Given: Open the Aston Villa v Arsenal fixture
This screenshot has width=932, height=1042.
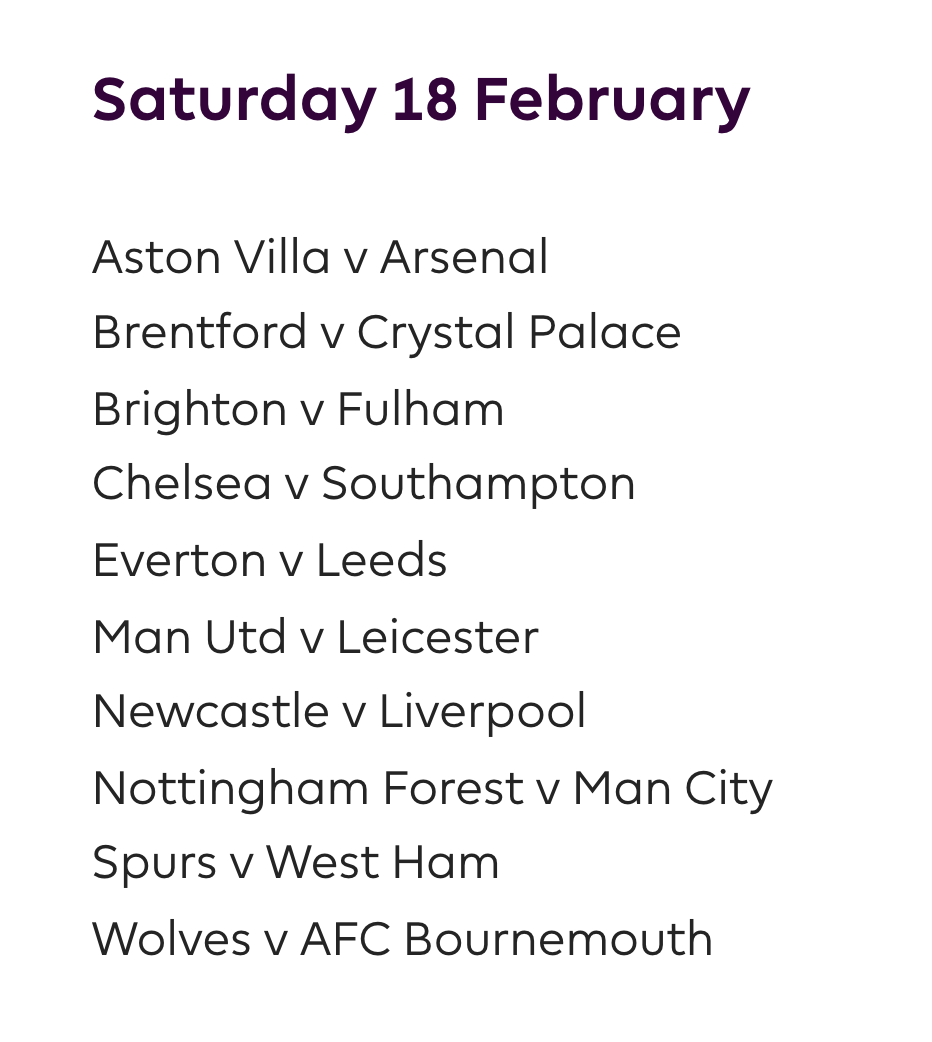Looking at the screenshot, I should (320, 257).
